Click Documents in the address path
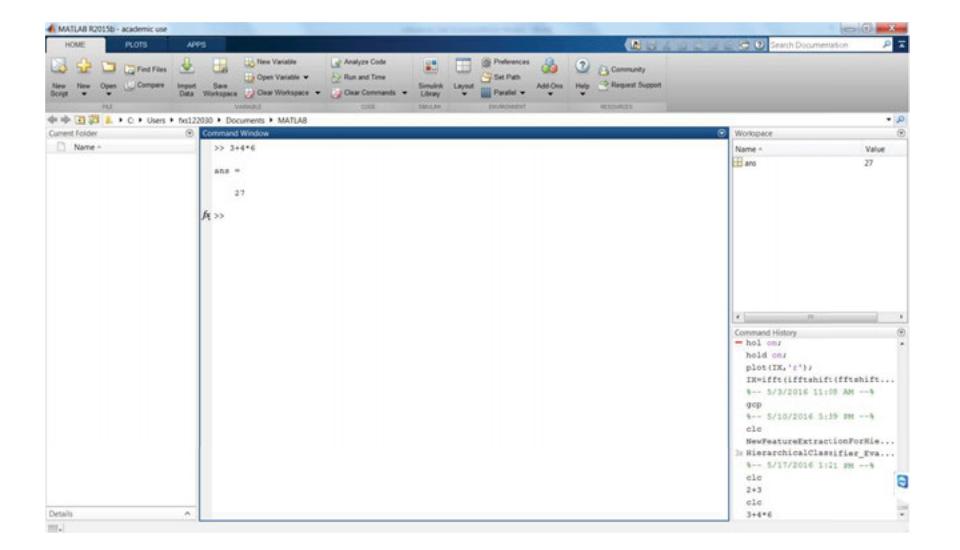The height and width of the screenshot is (550, 960). 245,121
